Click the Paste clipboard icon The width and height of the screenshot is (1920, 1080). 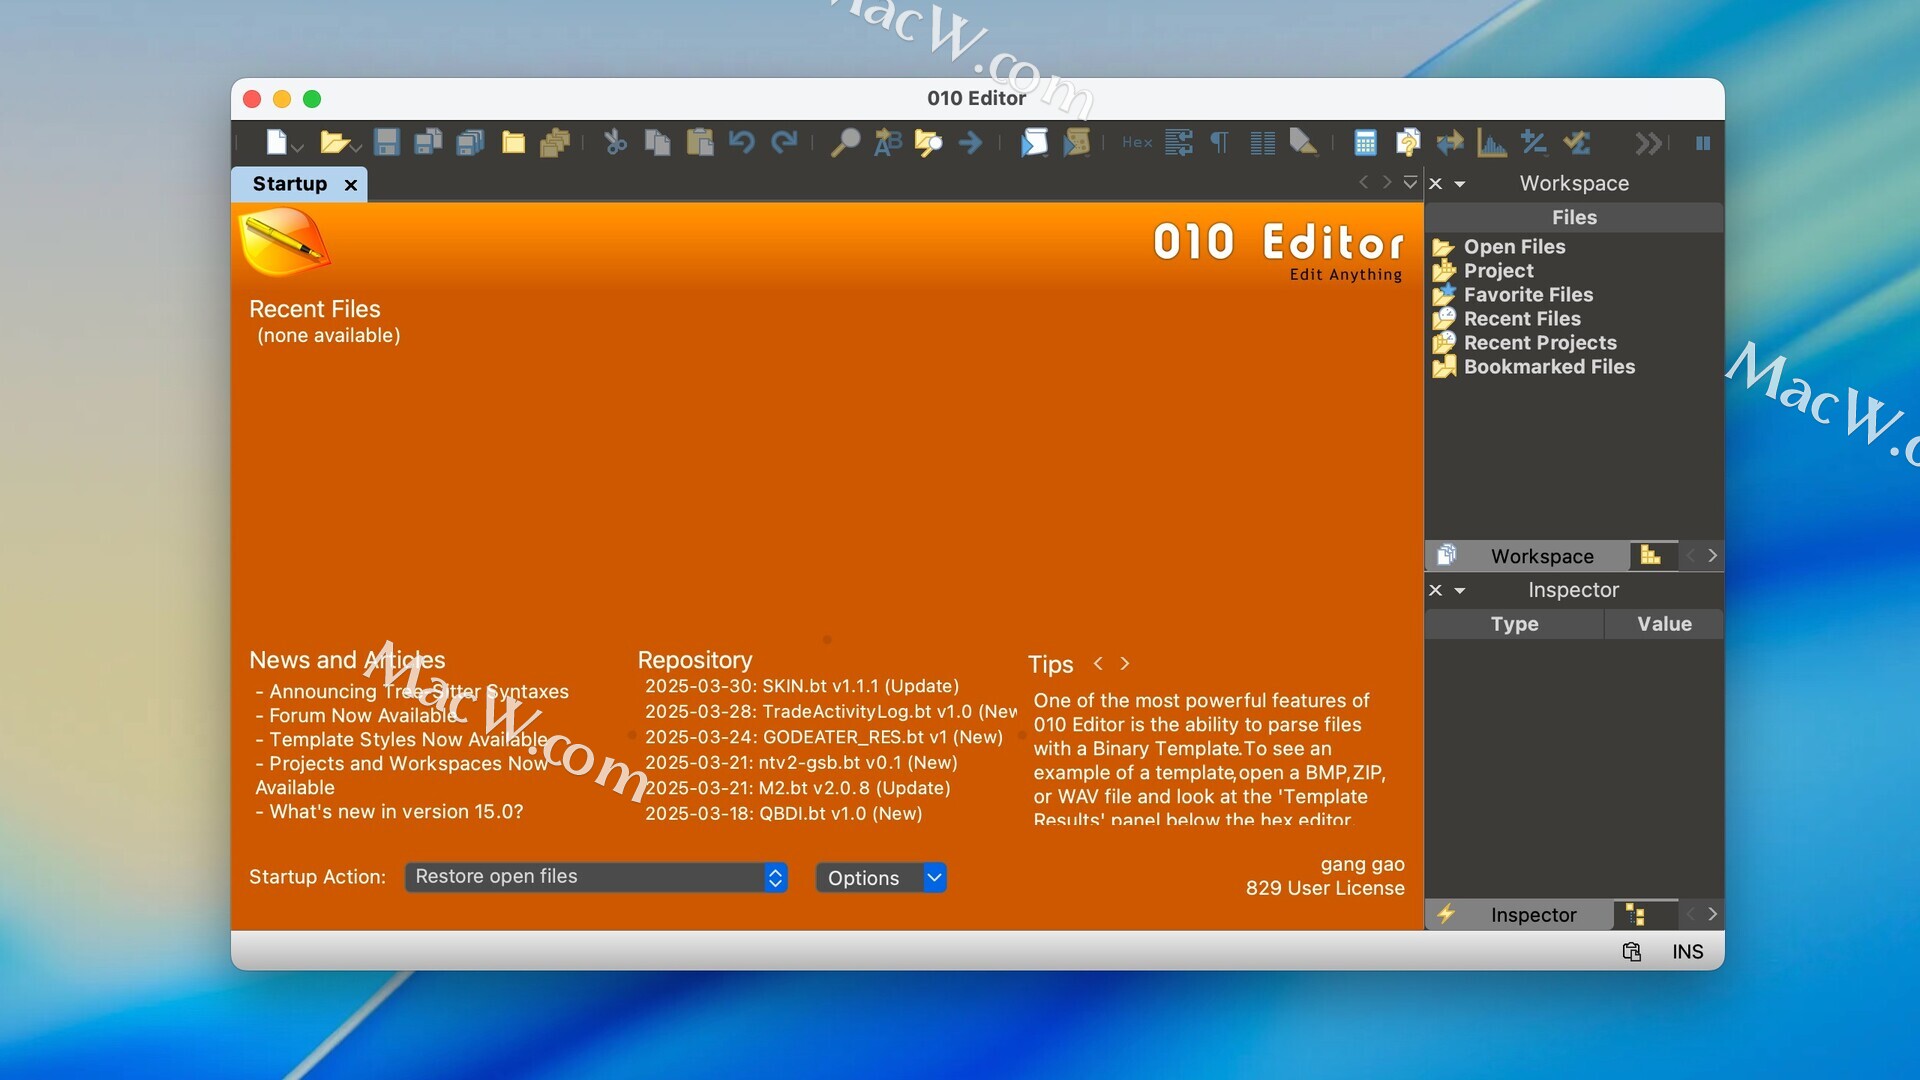700,143
